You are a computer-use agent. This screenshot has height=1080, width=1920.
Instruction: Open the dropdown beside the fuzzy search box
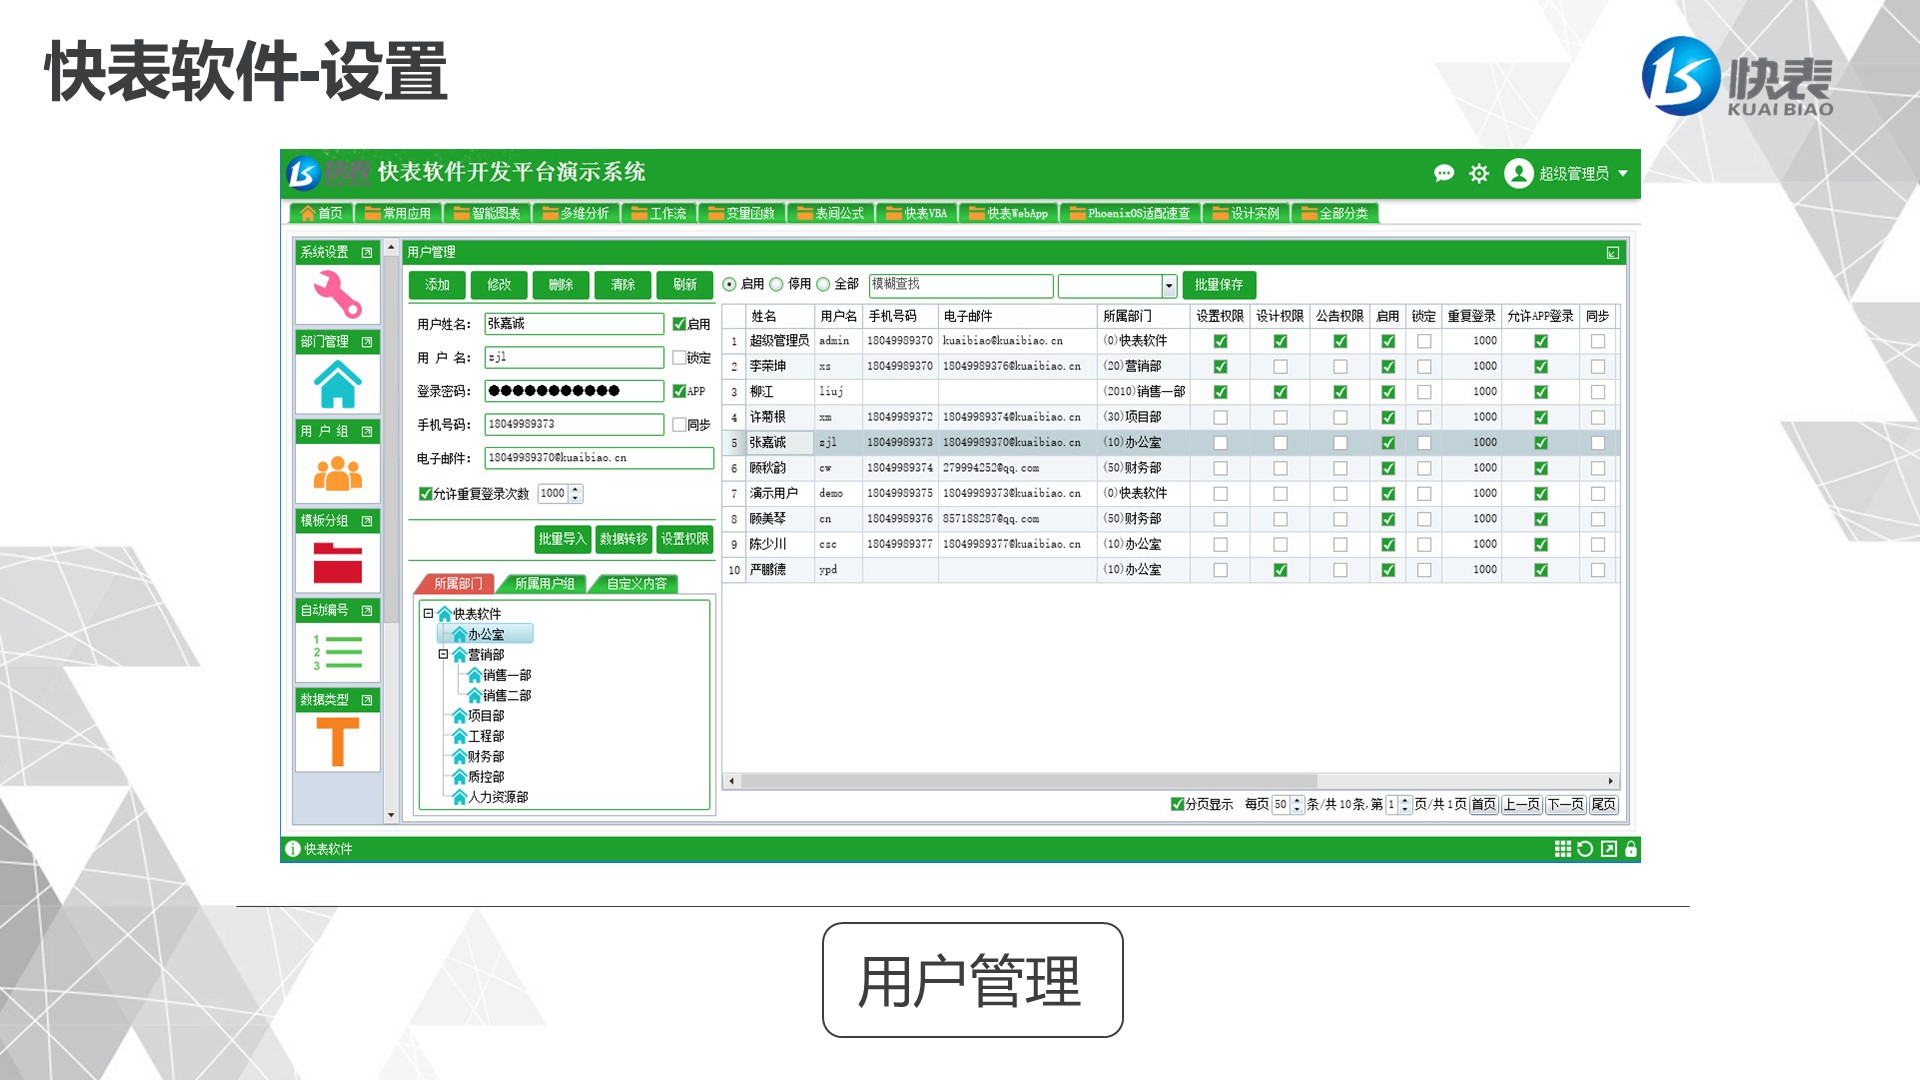(x=1168, y=286)
